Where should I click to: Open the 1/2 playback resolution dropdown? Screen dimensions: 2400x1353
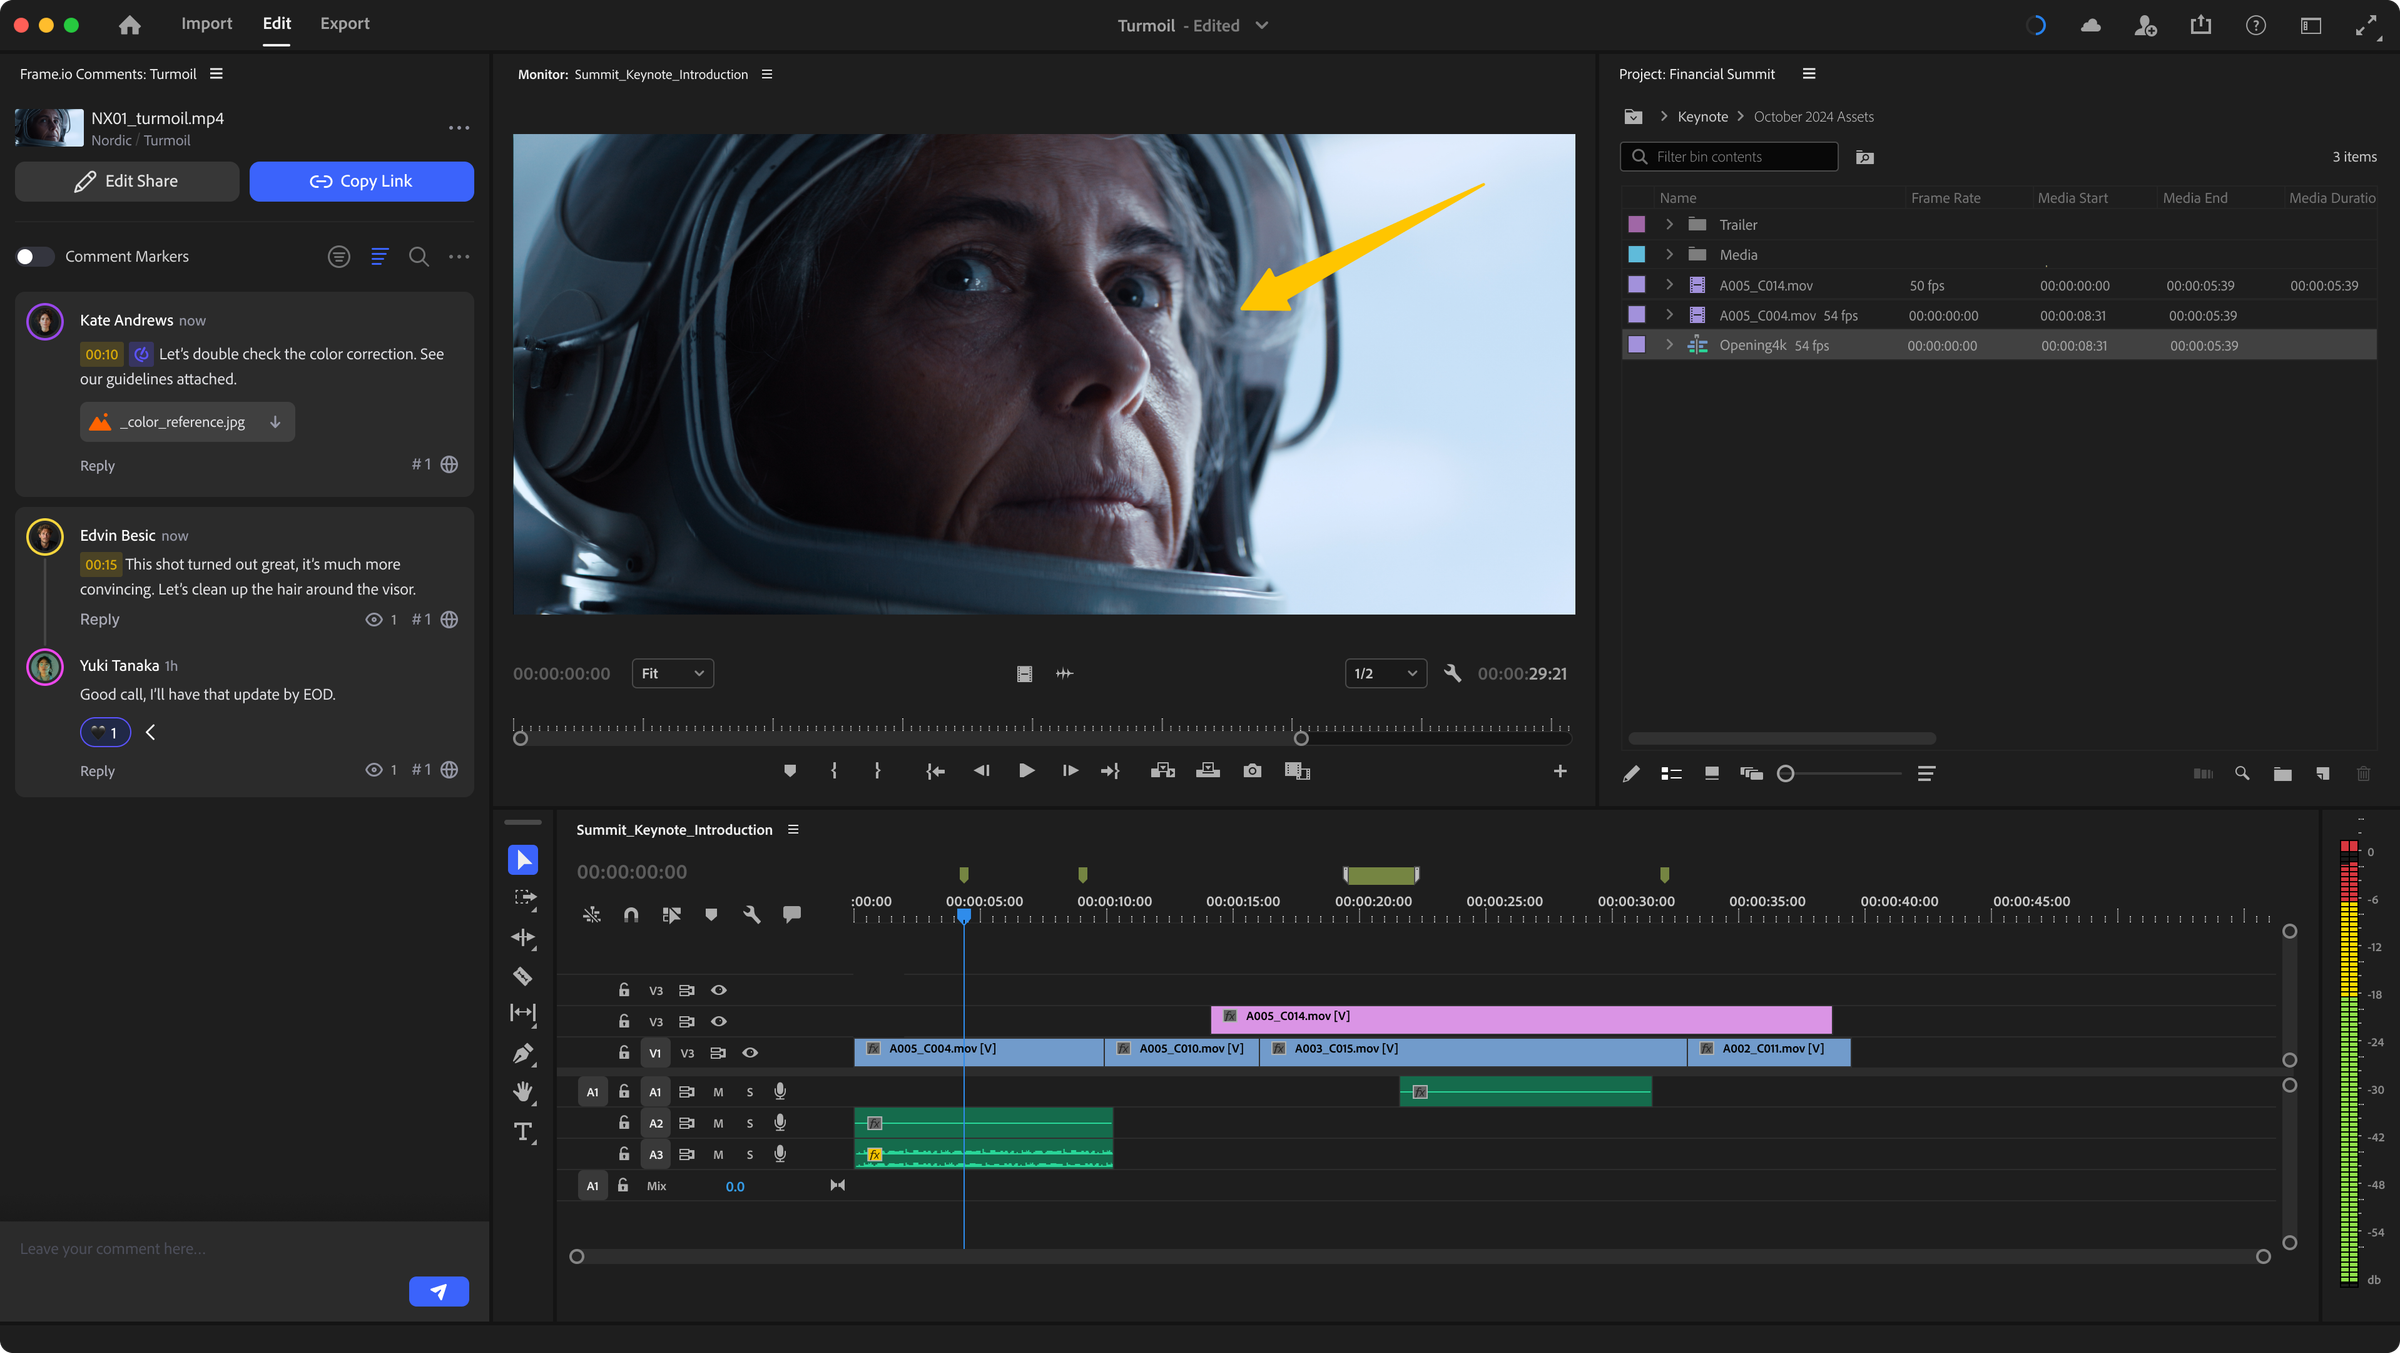pos(1385,674)
